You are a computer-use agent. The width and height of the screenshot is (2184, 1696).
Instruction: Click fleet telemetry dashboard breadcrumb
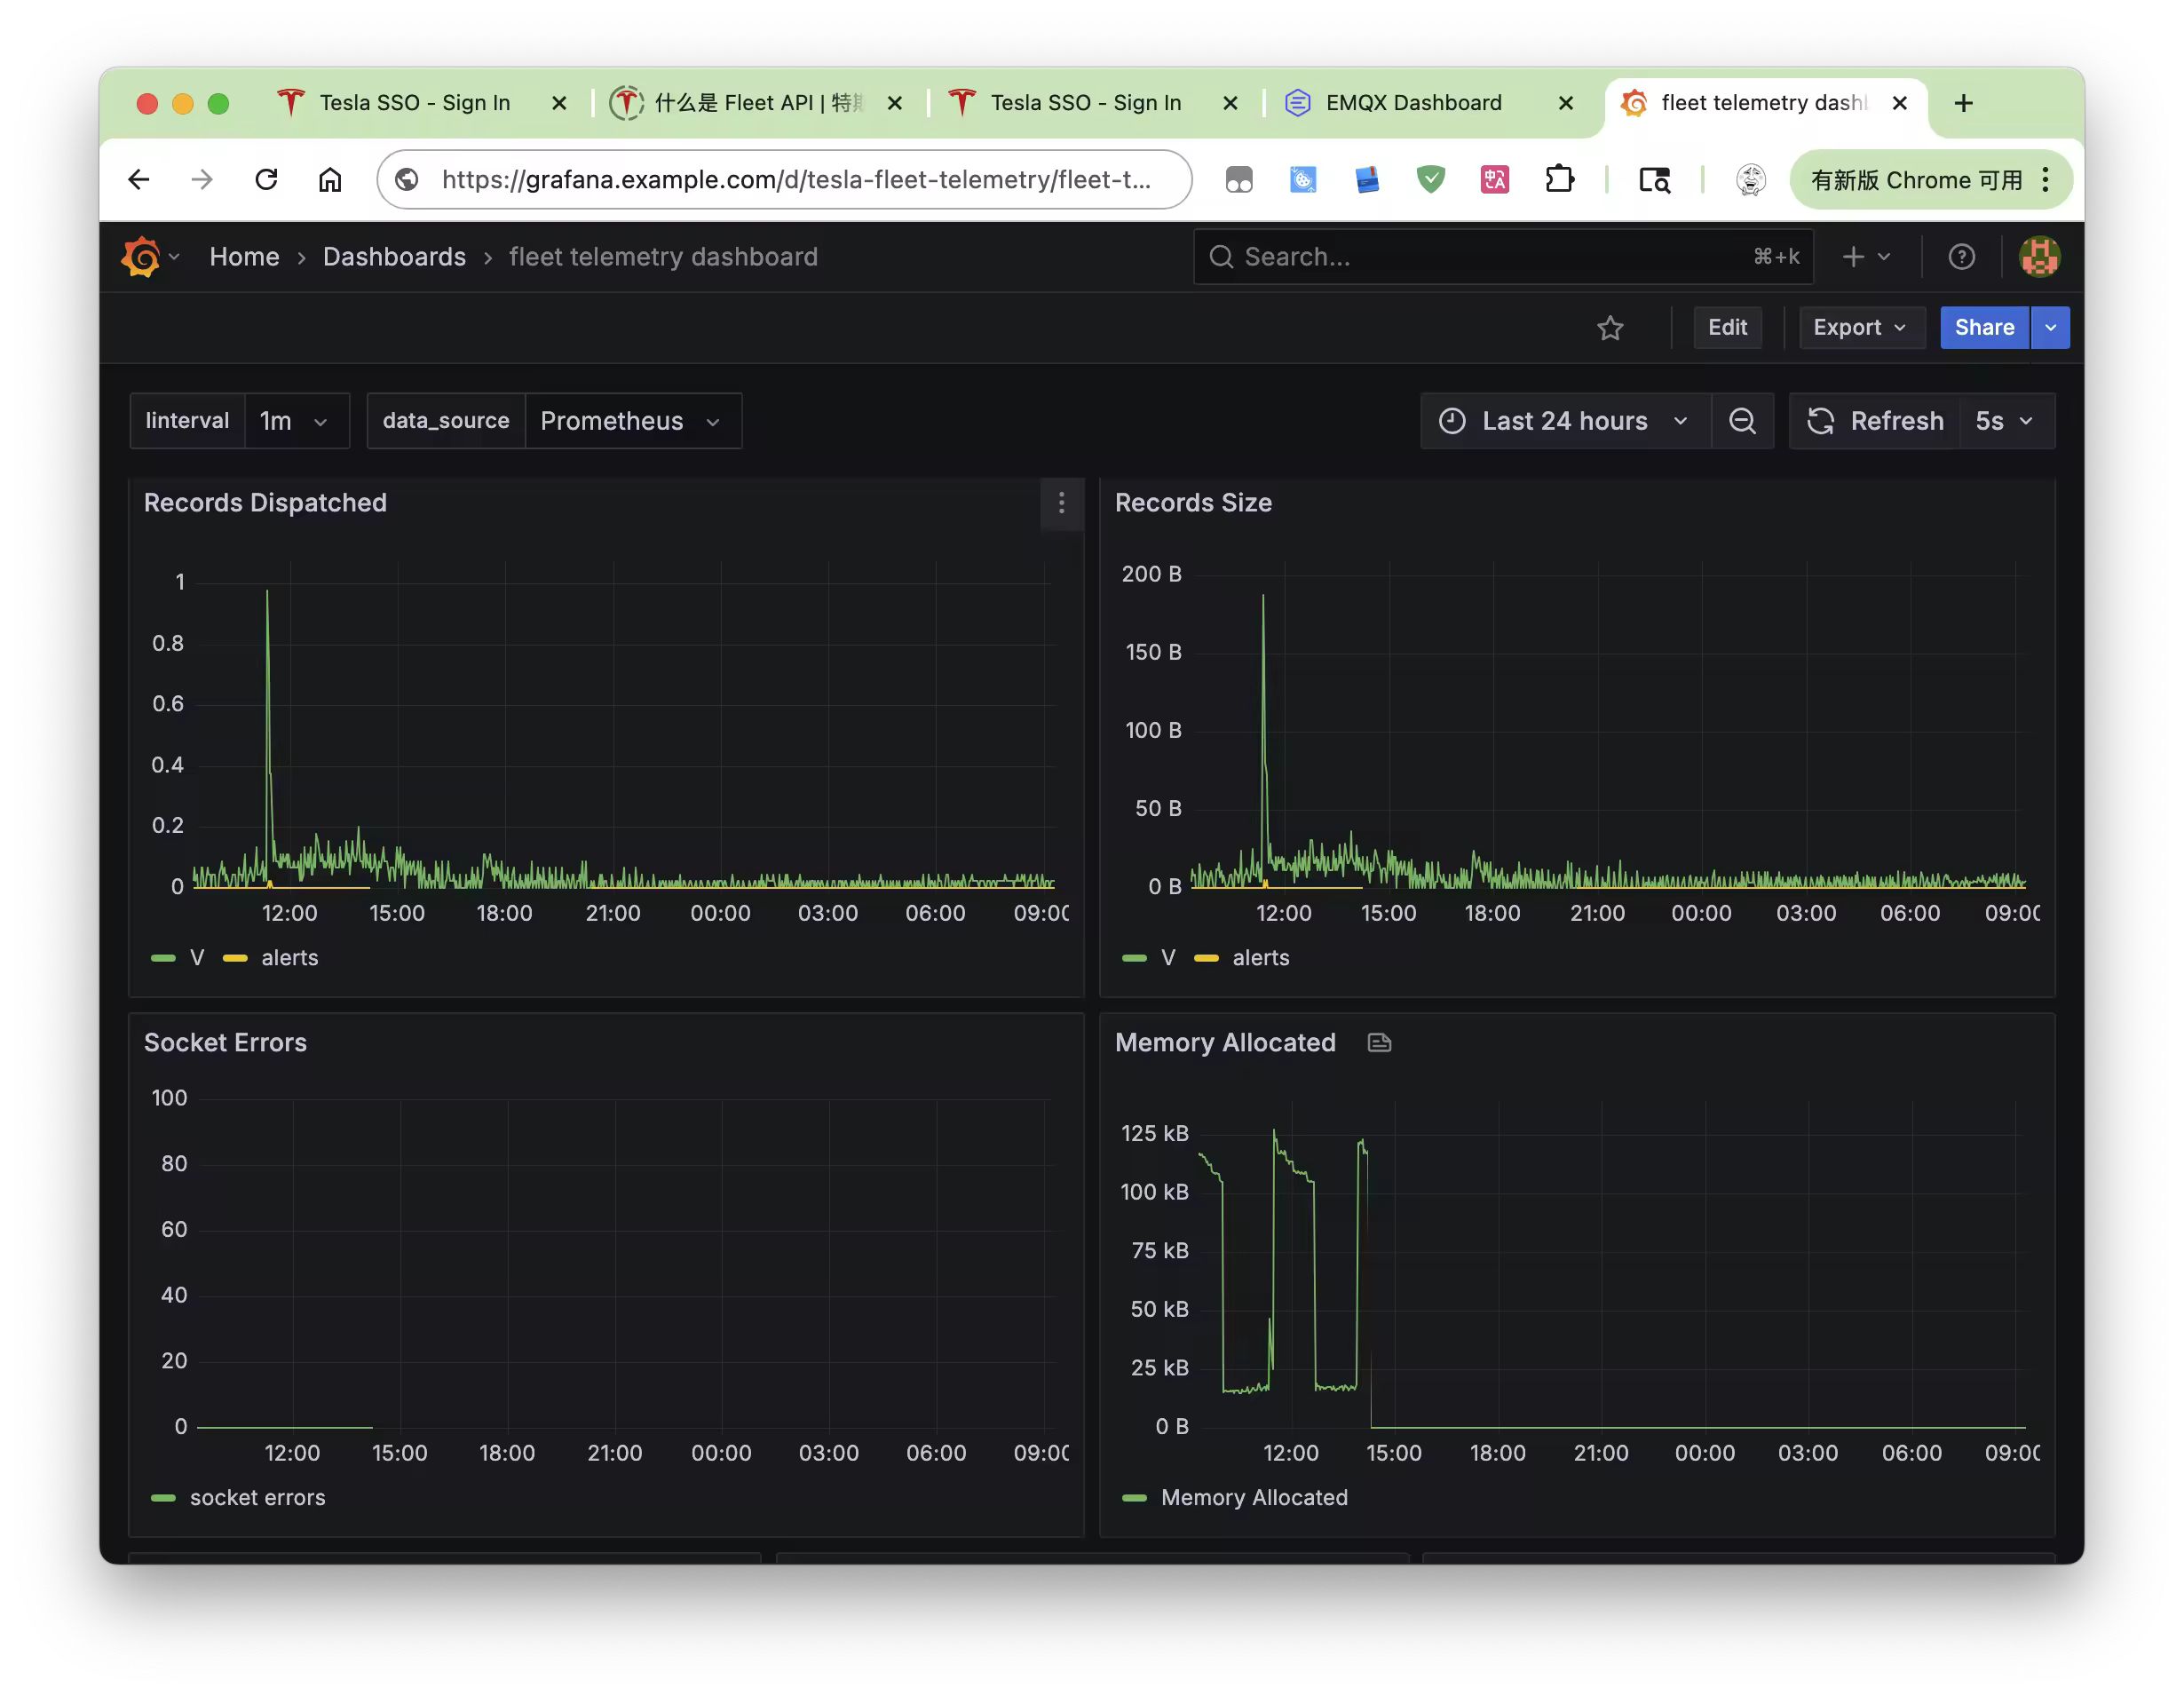click(663, 257)
